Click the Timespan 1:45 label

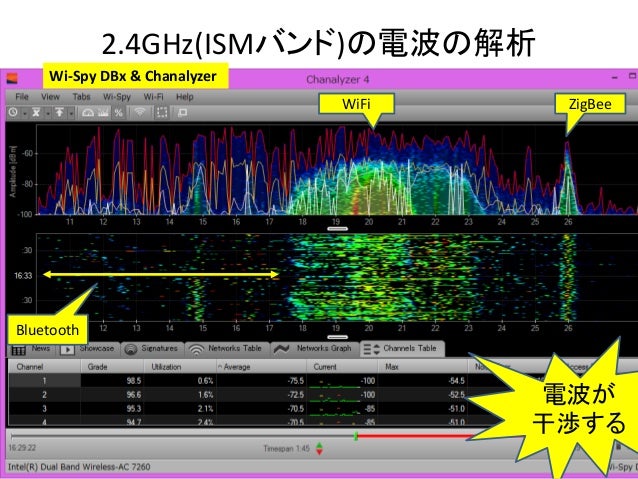click(286, 448)
